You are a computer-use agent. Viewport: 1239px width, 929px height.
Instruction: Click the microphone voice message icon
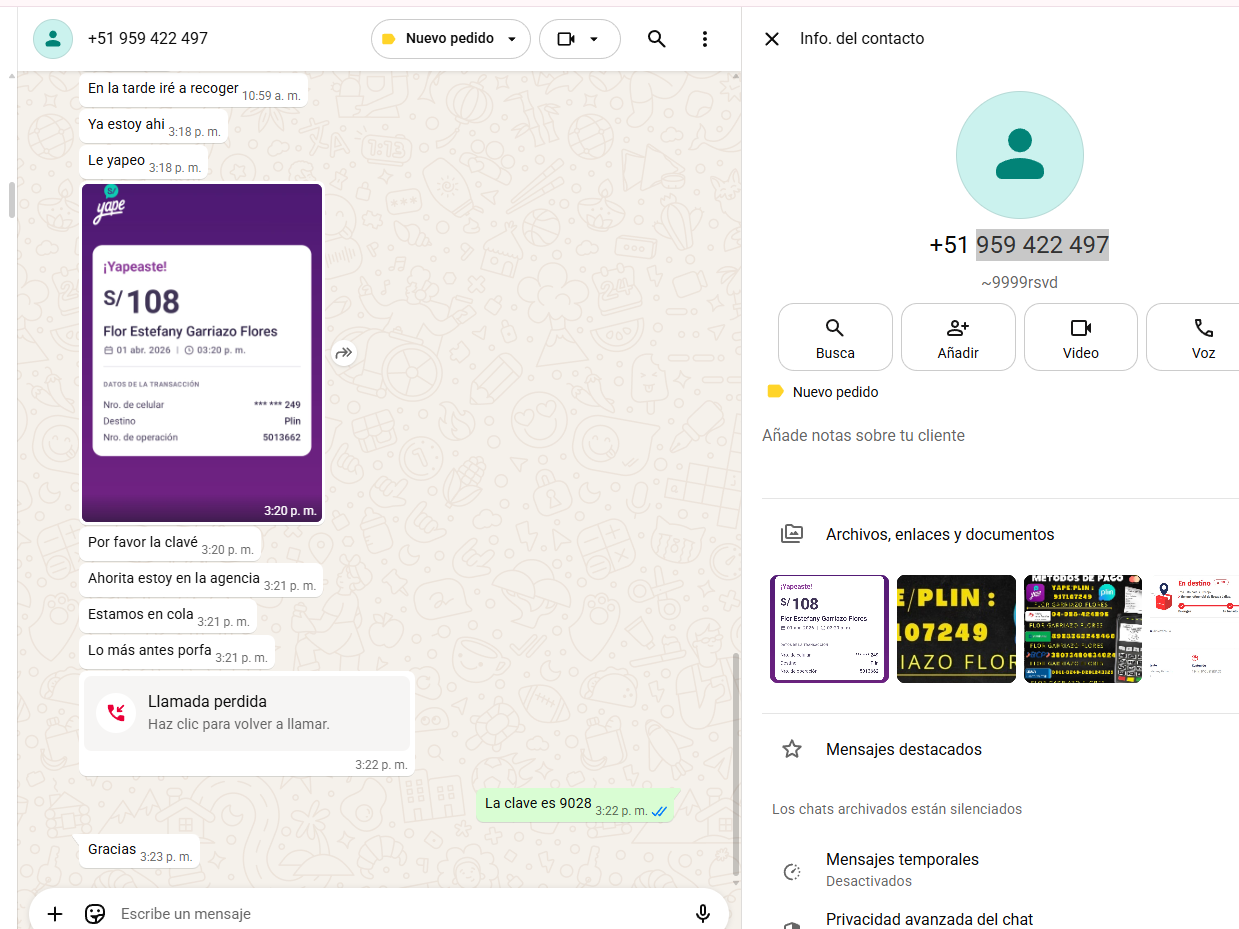pos(703,913)
